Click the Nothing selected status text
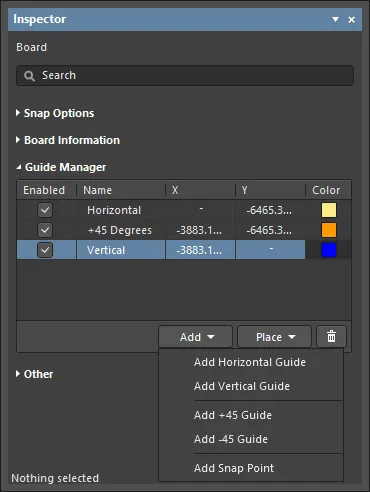This screenshot has height=492, width=370. click(x=55, y=478)
